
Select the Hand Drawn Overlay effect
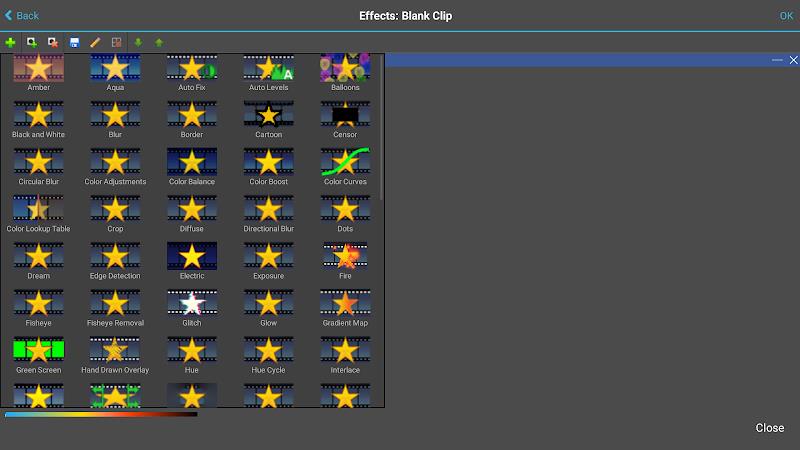coord(115,356)
